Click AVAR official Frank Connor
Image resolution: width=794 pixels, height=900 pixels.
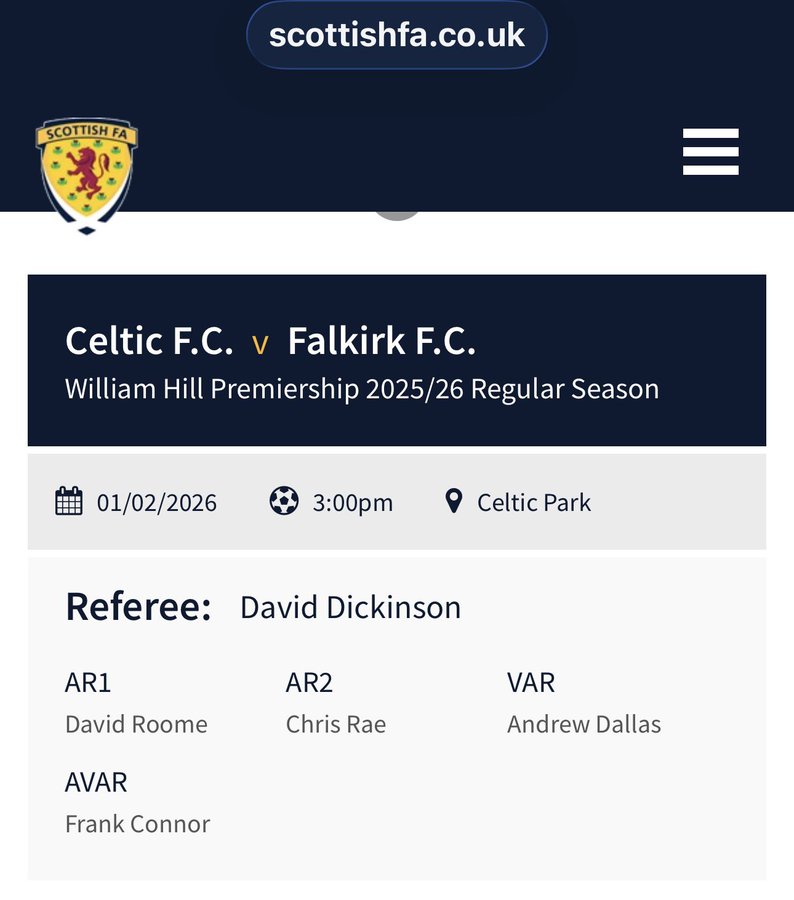click(137, 824)
